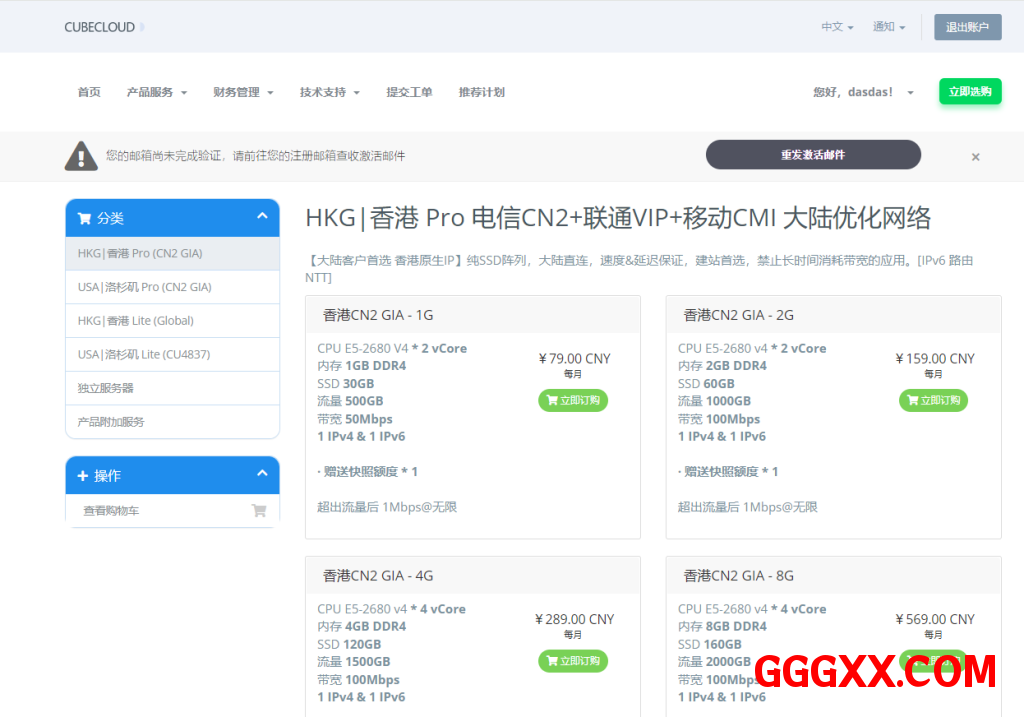Dismiss the email verification alert

tap(975, 157)
